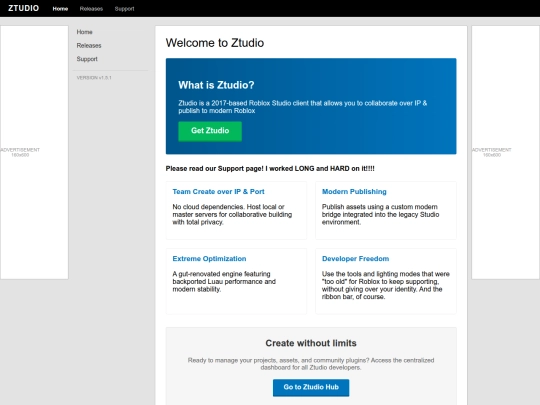Click the green Get Ztudio button
The width and height of the screenshot is (540, 405).
pyautogui.click(x=210, y=131)
